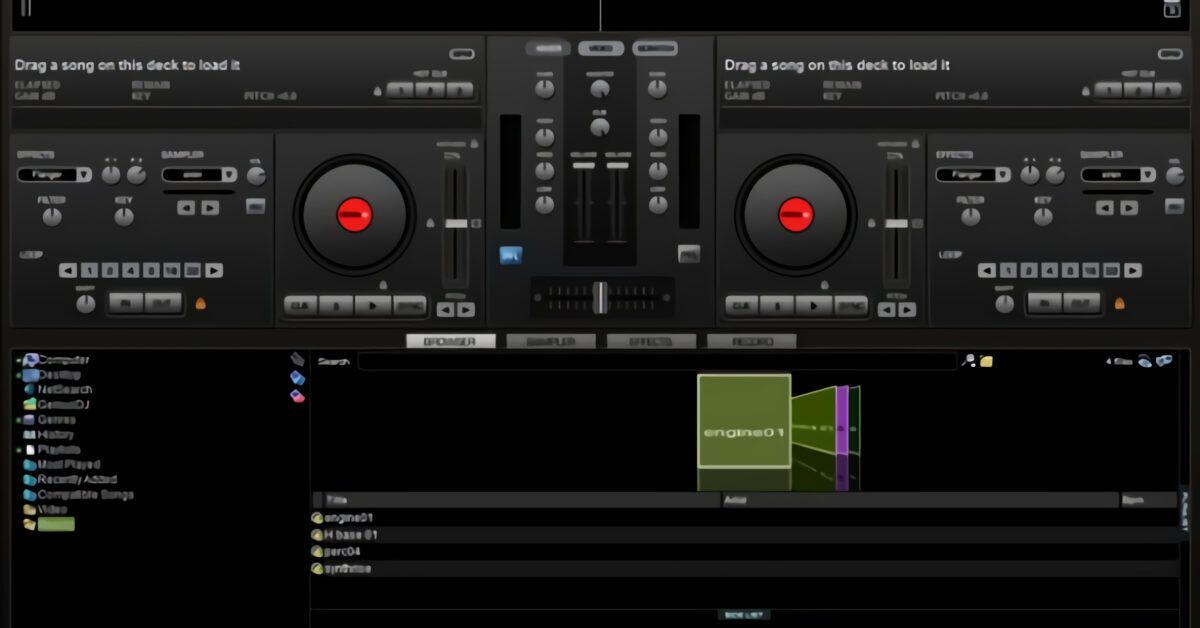Select the engine01 track icon
The height and width of the screenshot is (628, 1200).
(x=317, y=518)
